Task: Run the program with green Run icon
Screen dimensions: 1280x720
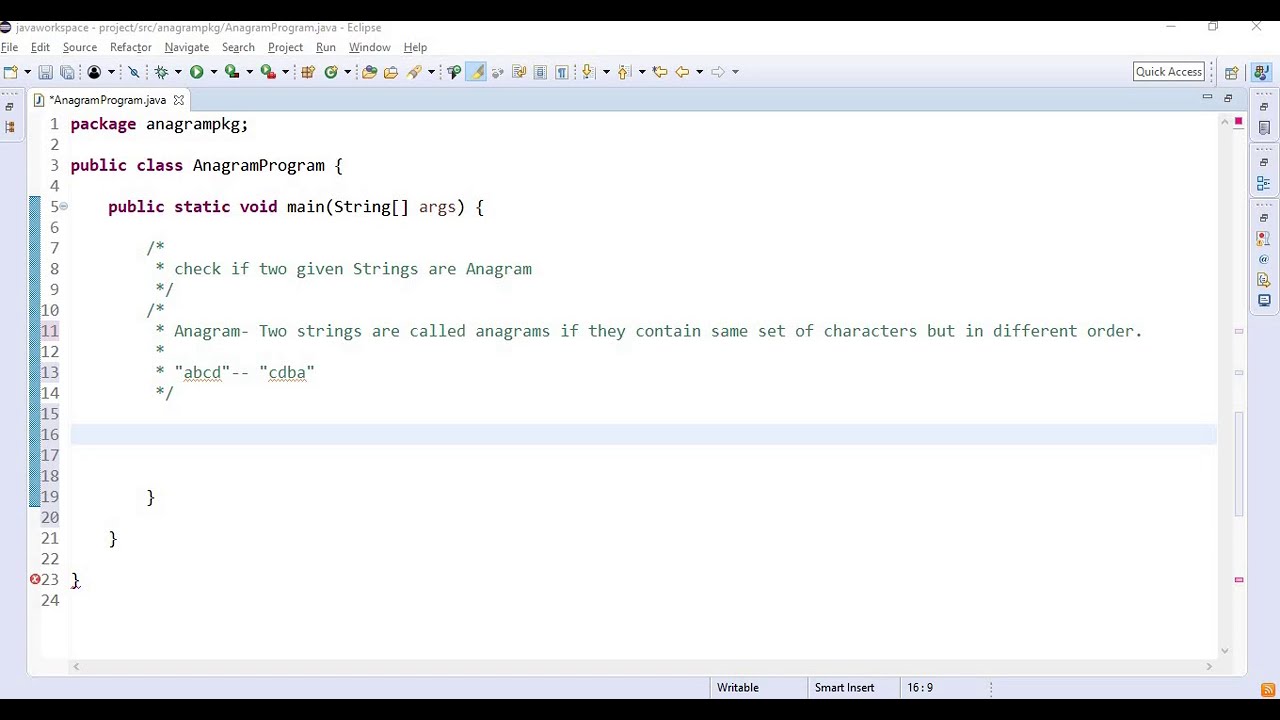Action: coord(197,72)
